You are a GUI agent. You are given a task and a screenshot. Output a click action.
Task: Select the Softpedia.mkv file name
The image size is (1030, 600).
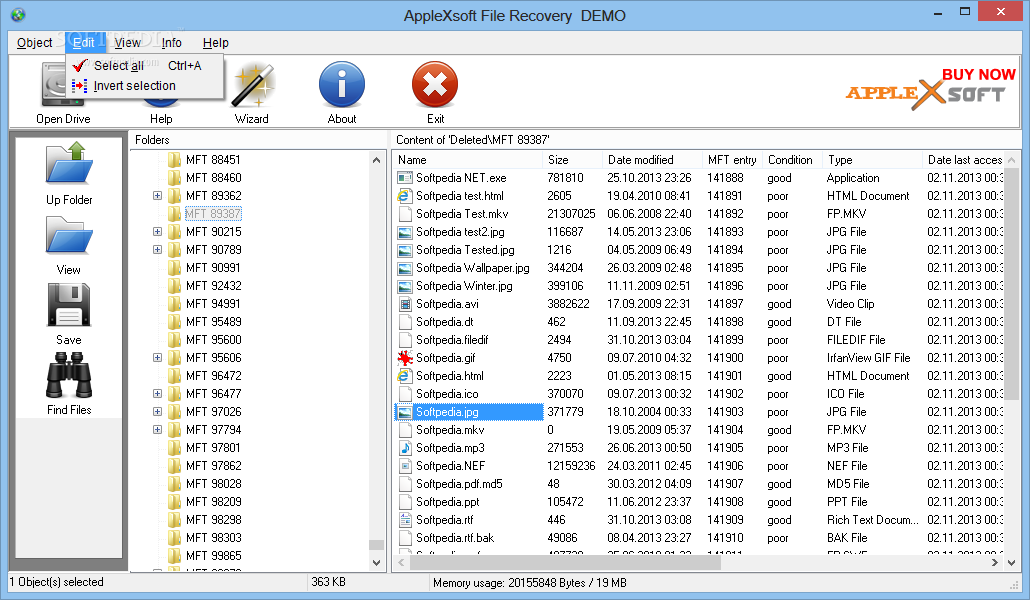[x=450, y=430]
